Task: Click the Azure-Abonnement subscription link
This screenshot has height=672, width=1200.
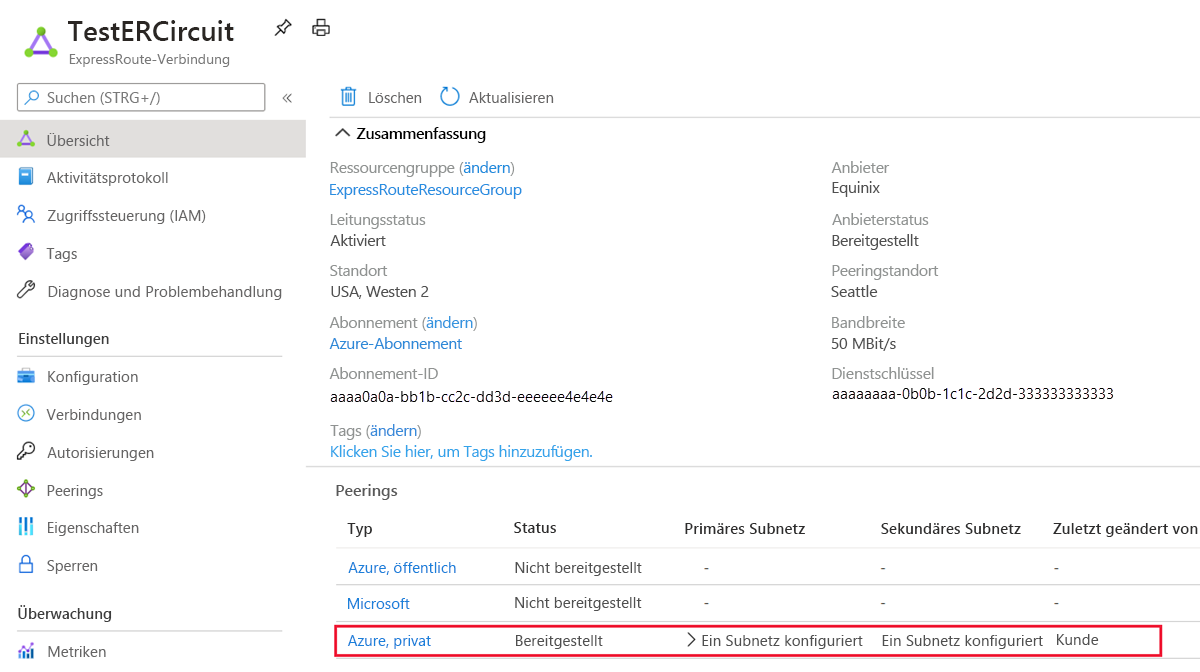Action: [396, 344]
